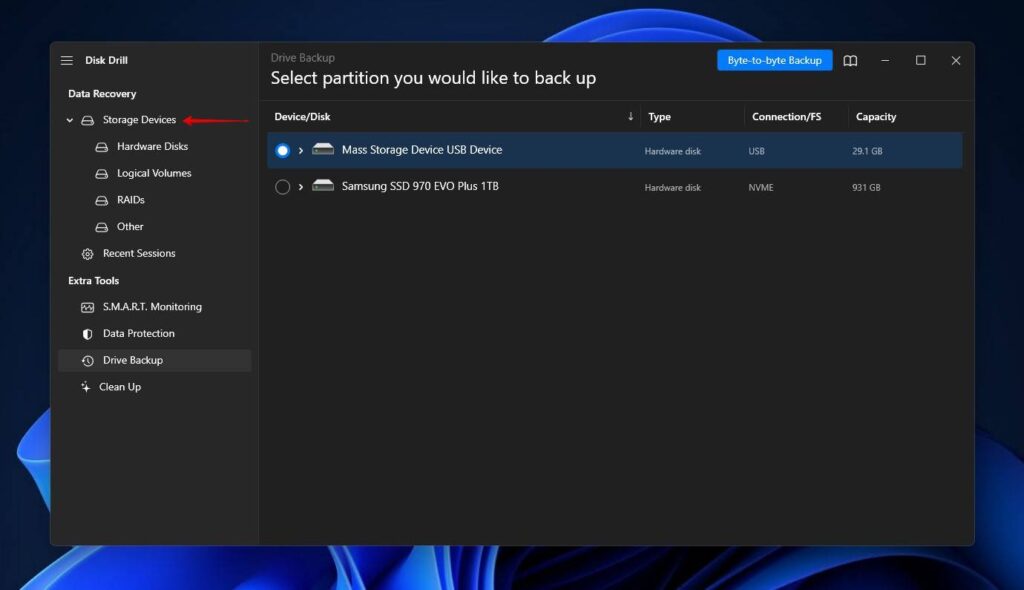Click the Hardware Disks drive icon
Image resolution: width=1024 pixels, height=590 pixels.
(102, 146)
